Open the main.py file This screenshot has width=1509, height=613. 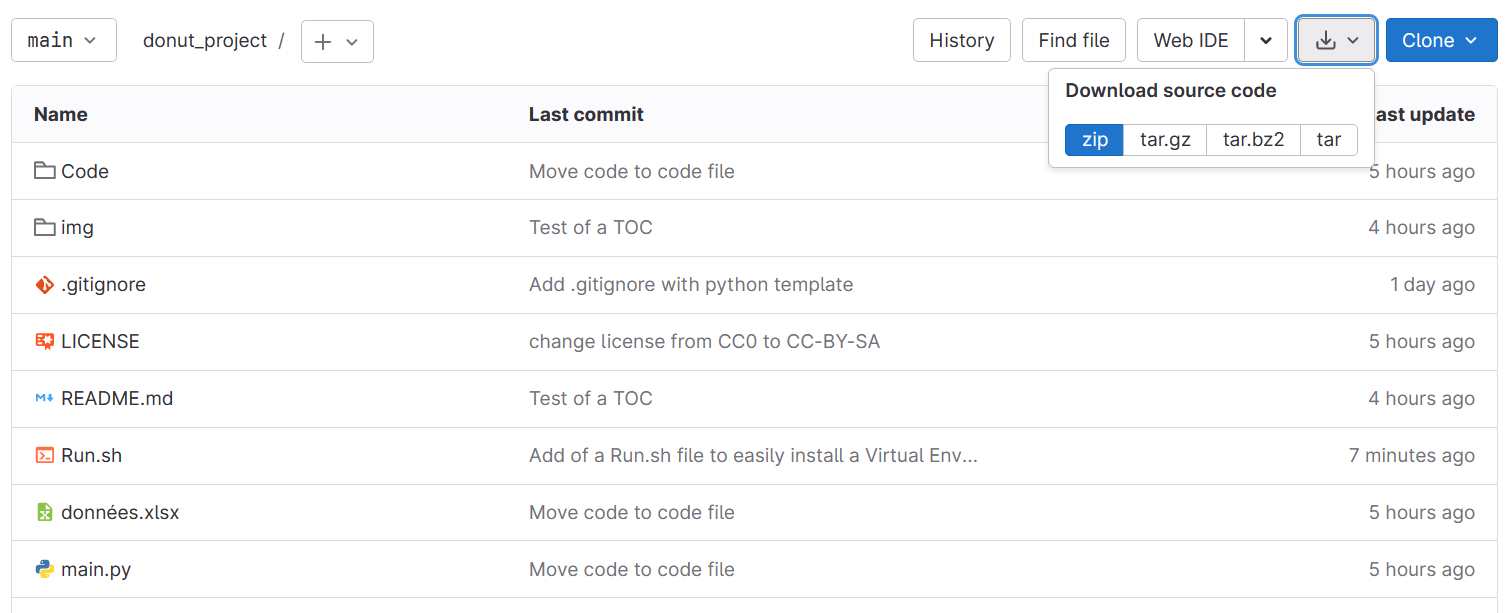coord(96,569)
